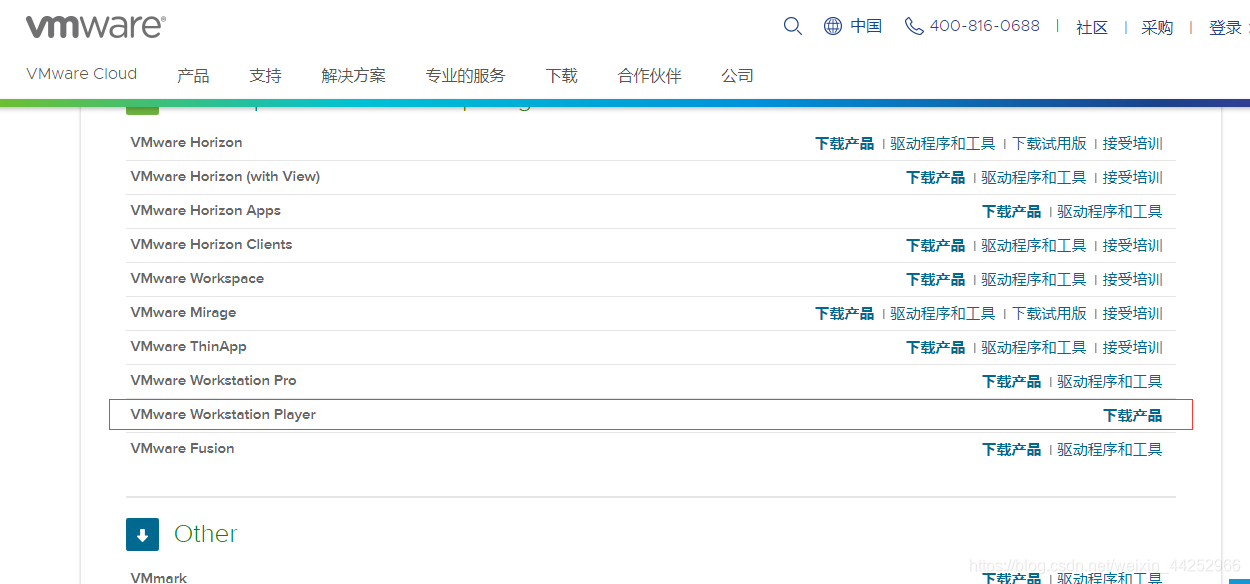
Task: Click 驱动程序和工具 for VMware Mirage
Action: coord(943,313)
